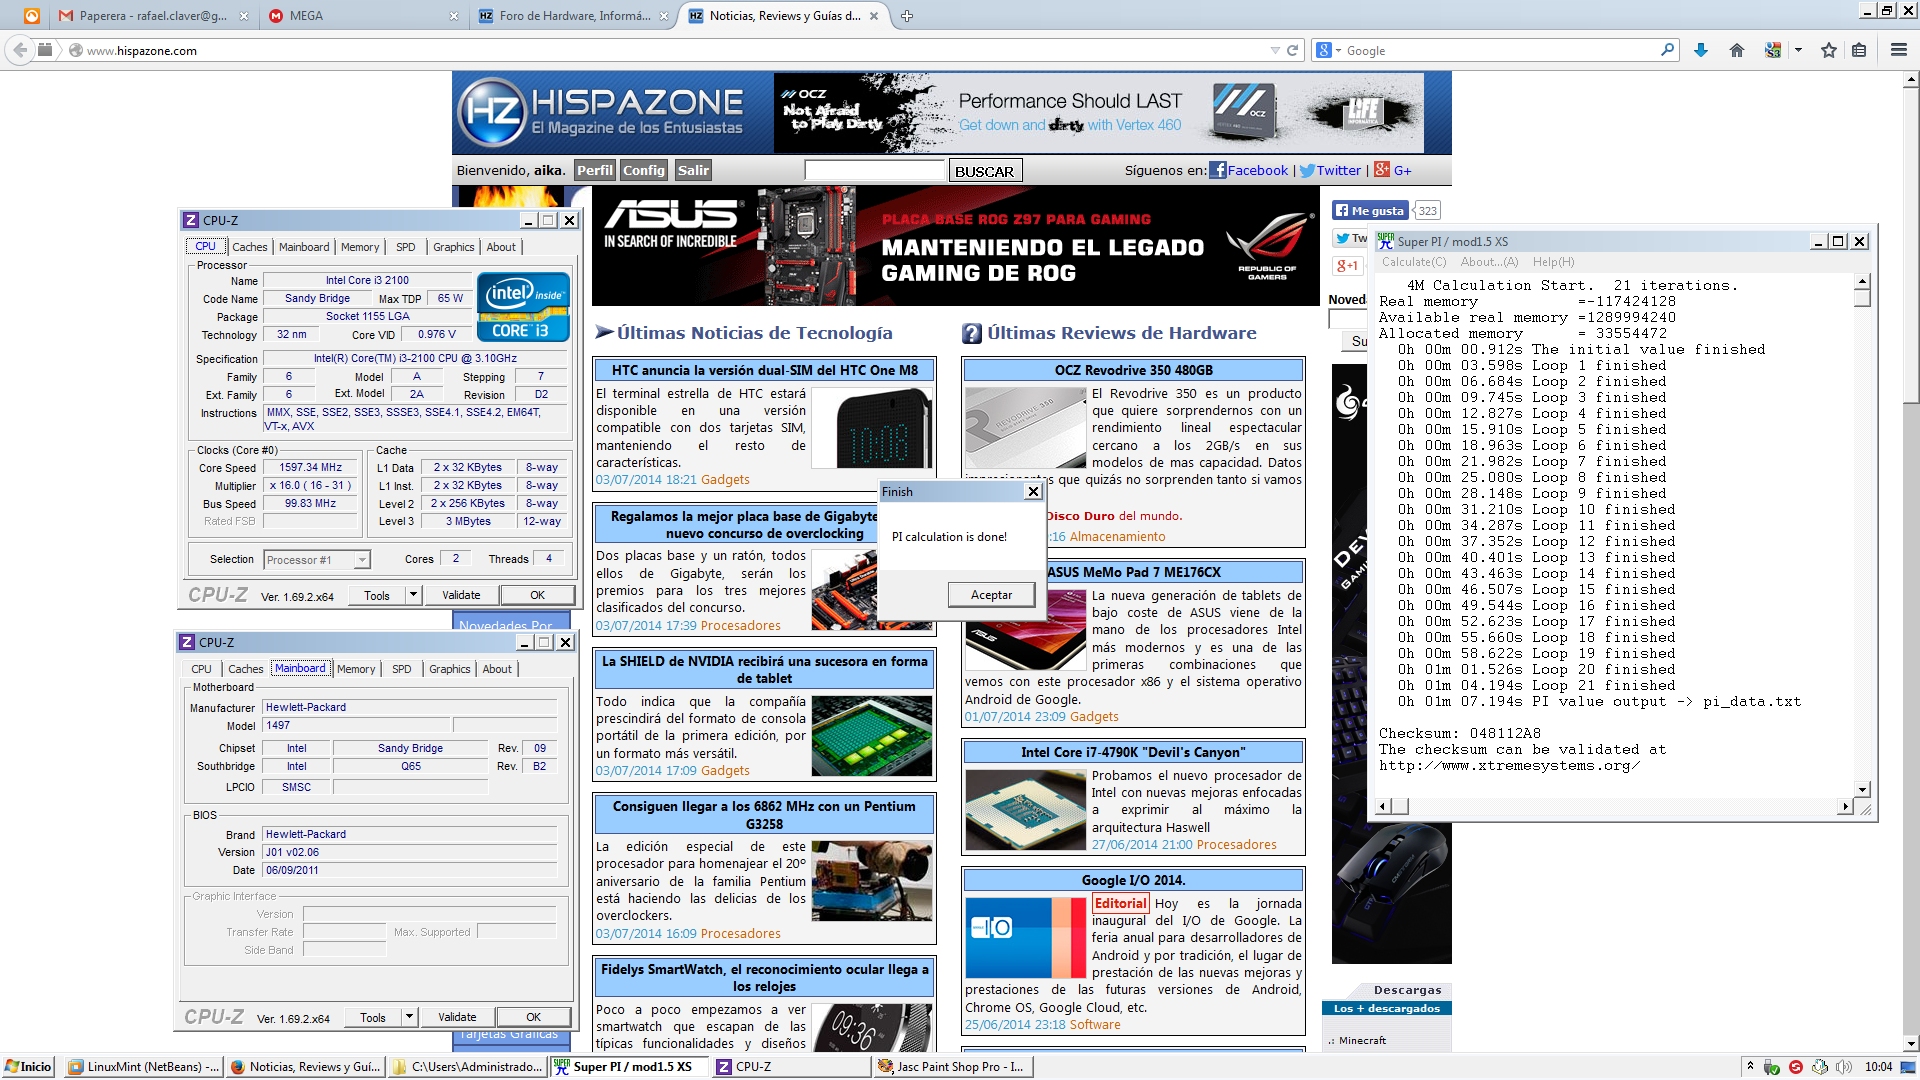Open the browser home page icon
Screen dimensions: 1920x1080
coord(1737,50)
